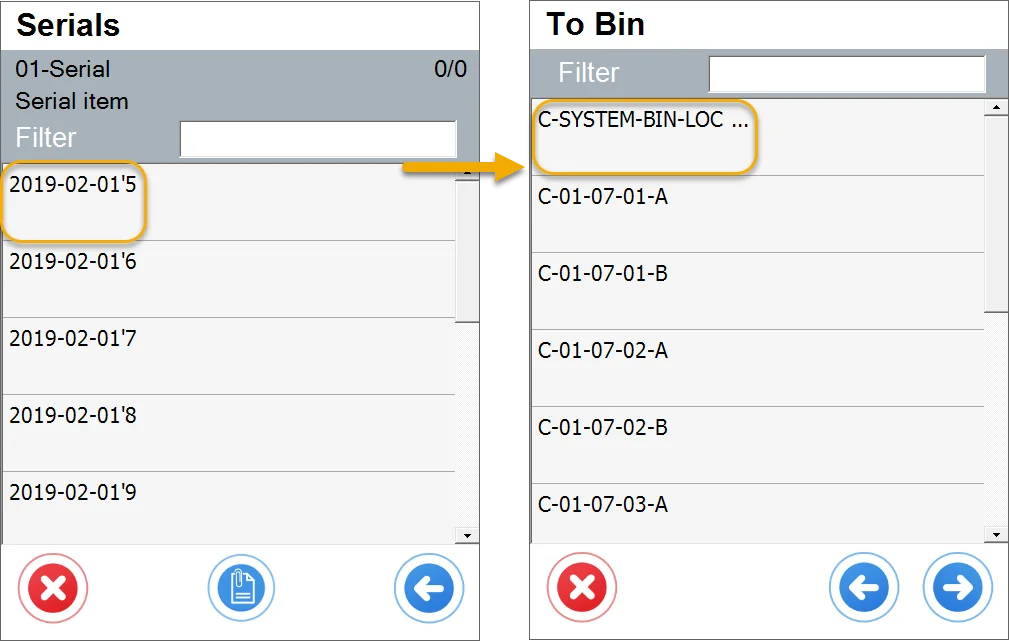Click the Filter input in To Bin panel
The height and width of the screenshot is (641, 1009).
point(846,74)
